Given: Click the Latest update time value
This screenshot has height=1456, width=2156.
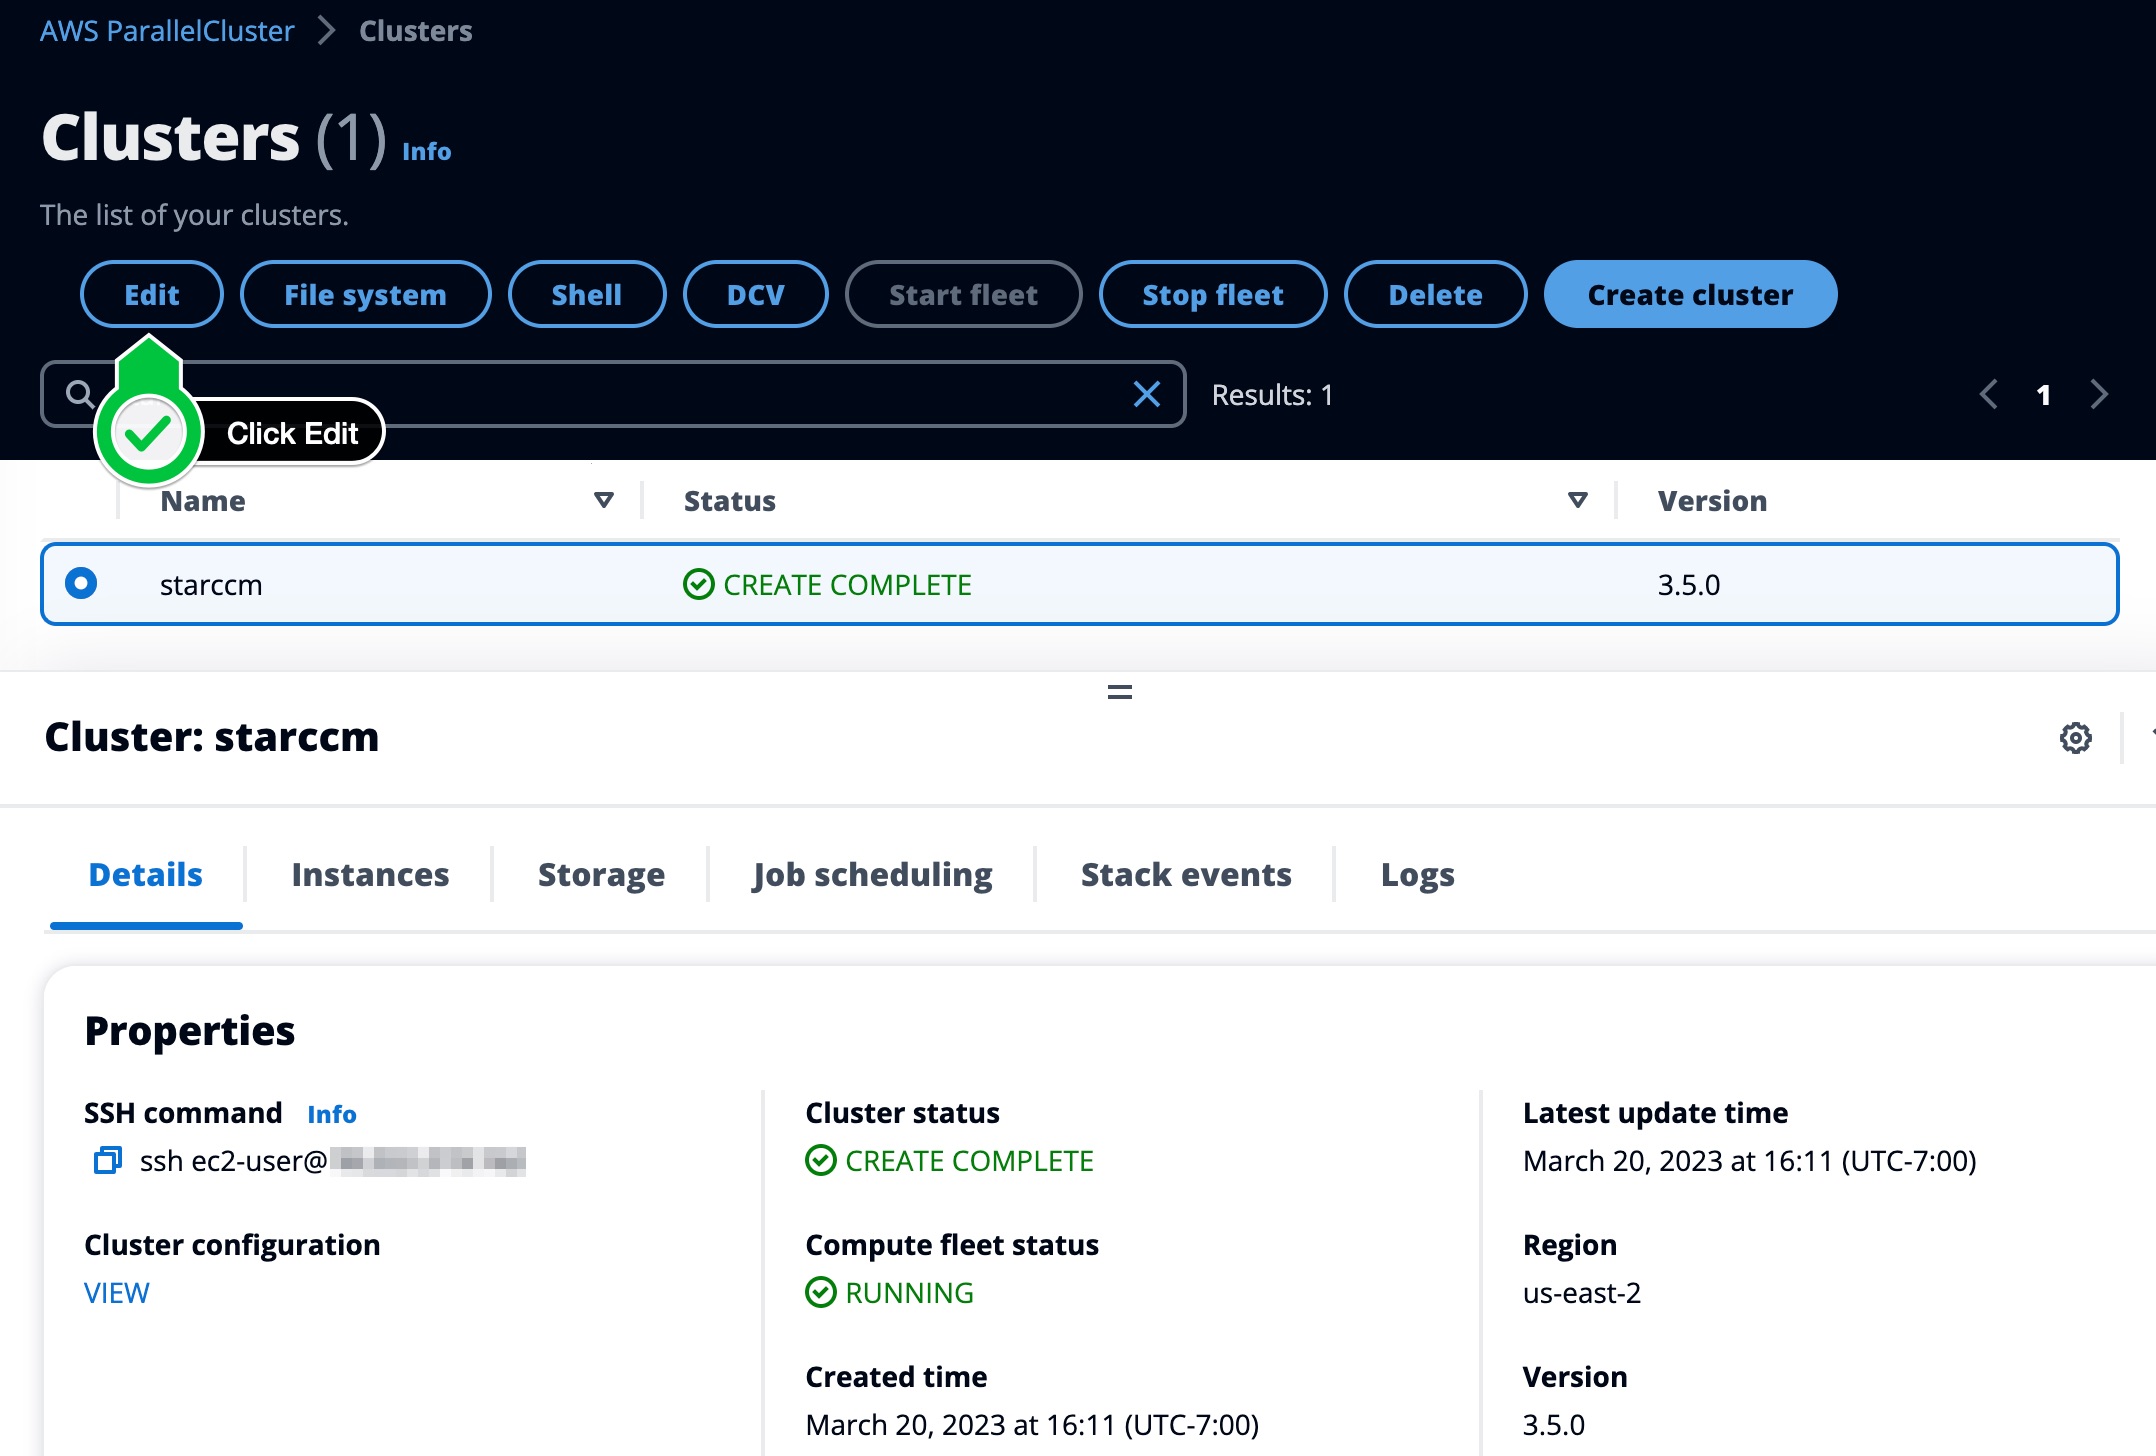Looking at the screenshot, I should click(x=1749, y=1161).
